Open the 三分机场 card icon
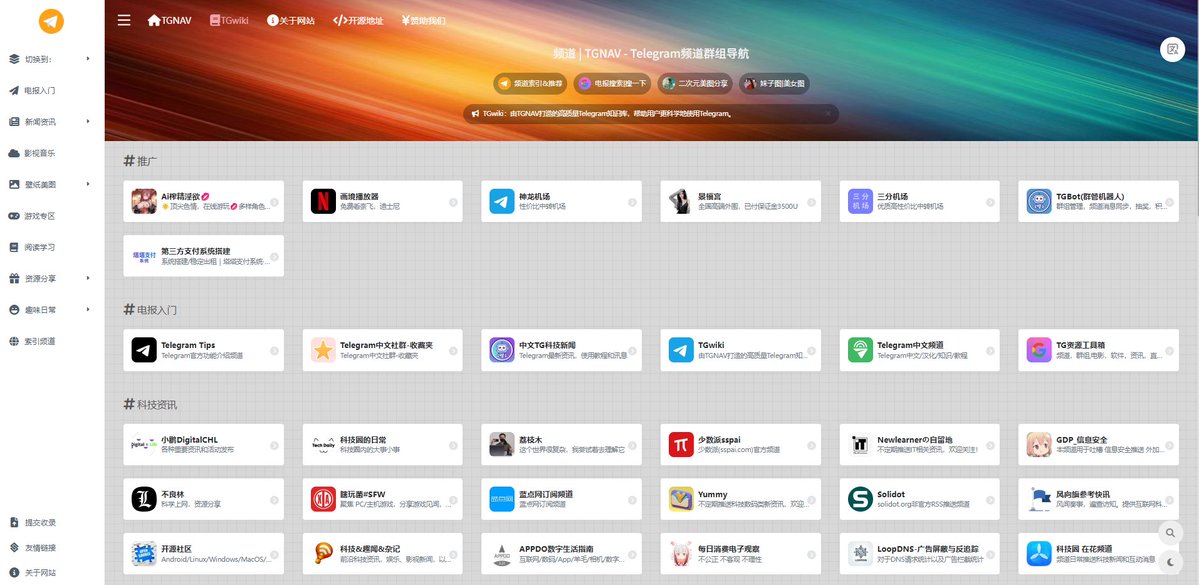The image size is (1199, 585). [x=860, y=201]
